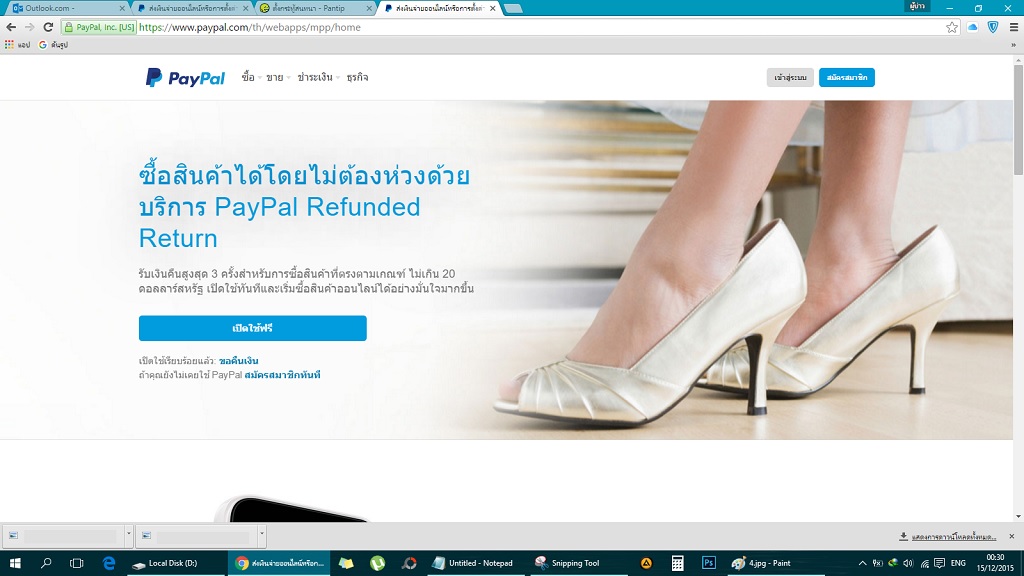The image size is (1024, 576).
Task: Bookmark this page with the star icon
Action: (952, 27)
